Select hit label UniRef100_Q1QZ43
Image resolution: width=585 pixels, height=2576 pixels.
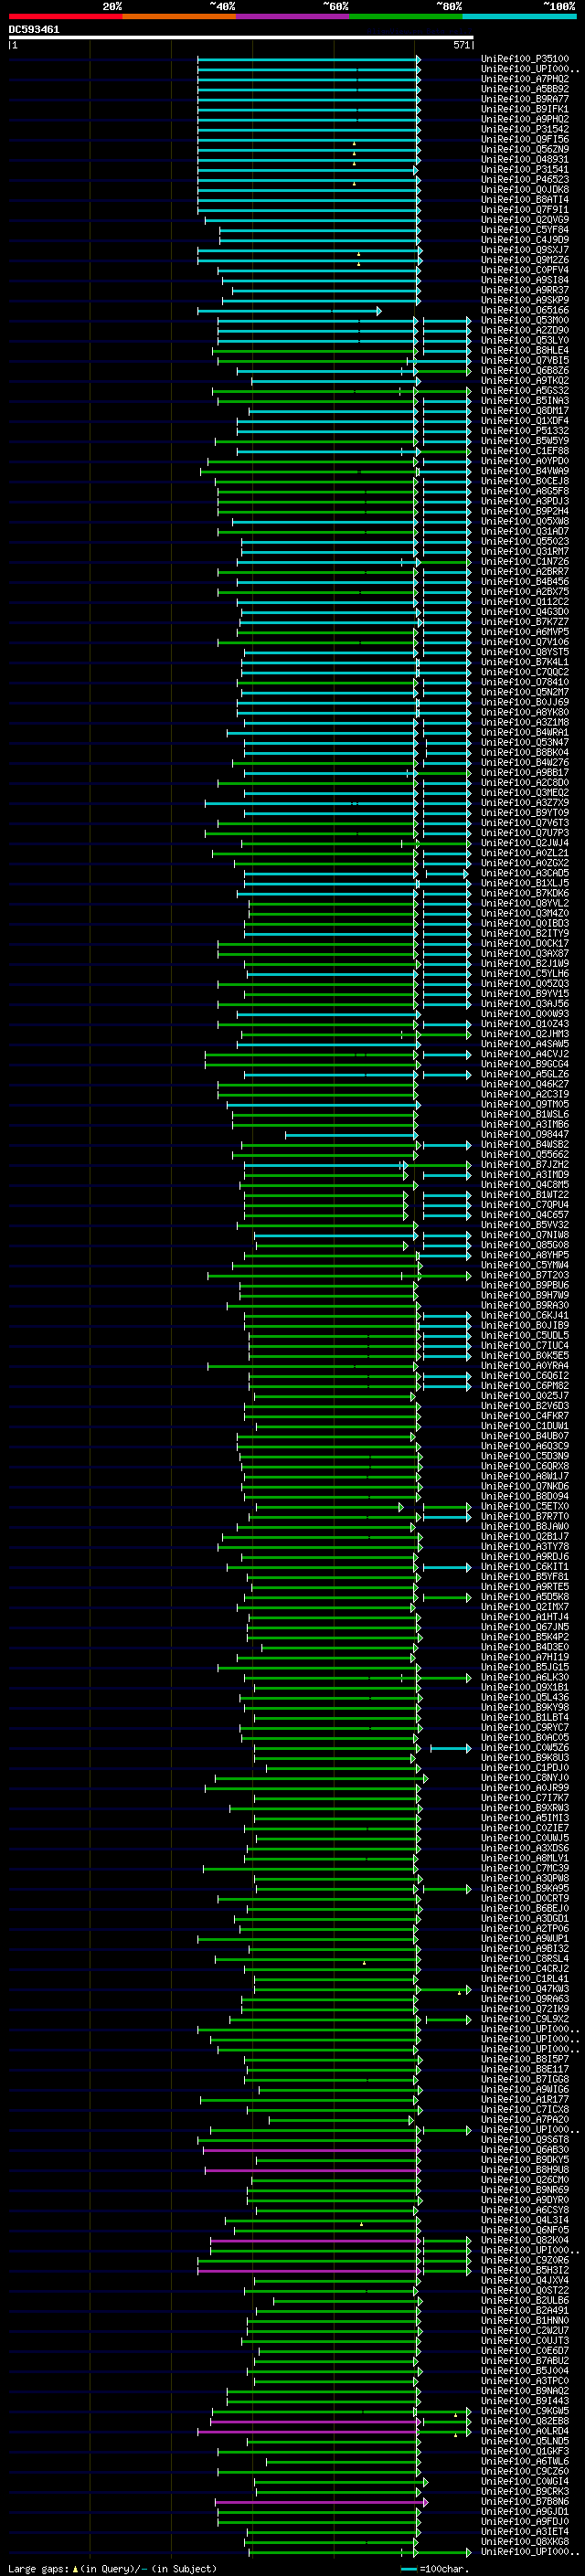tap(524, 1024)
